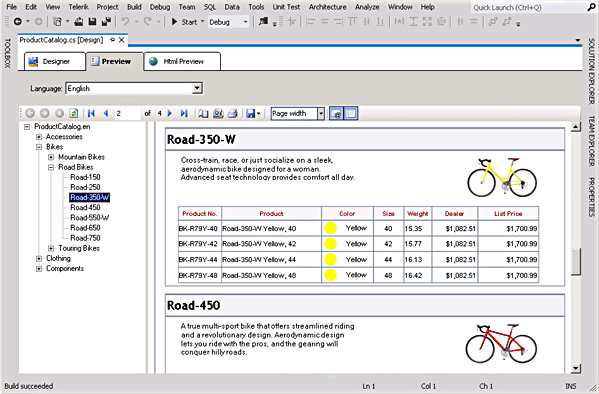Image resolution: width=599 pixels, height=394 pixels.
Task: Open the Architecture menu
Action: (327, 7)
